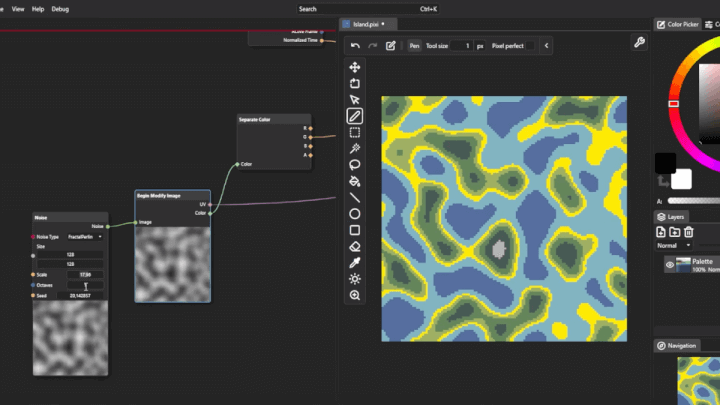720x405 pixels.
Task: Delete the selected layer
Action: point(688,232)
